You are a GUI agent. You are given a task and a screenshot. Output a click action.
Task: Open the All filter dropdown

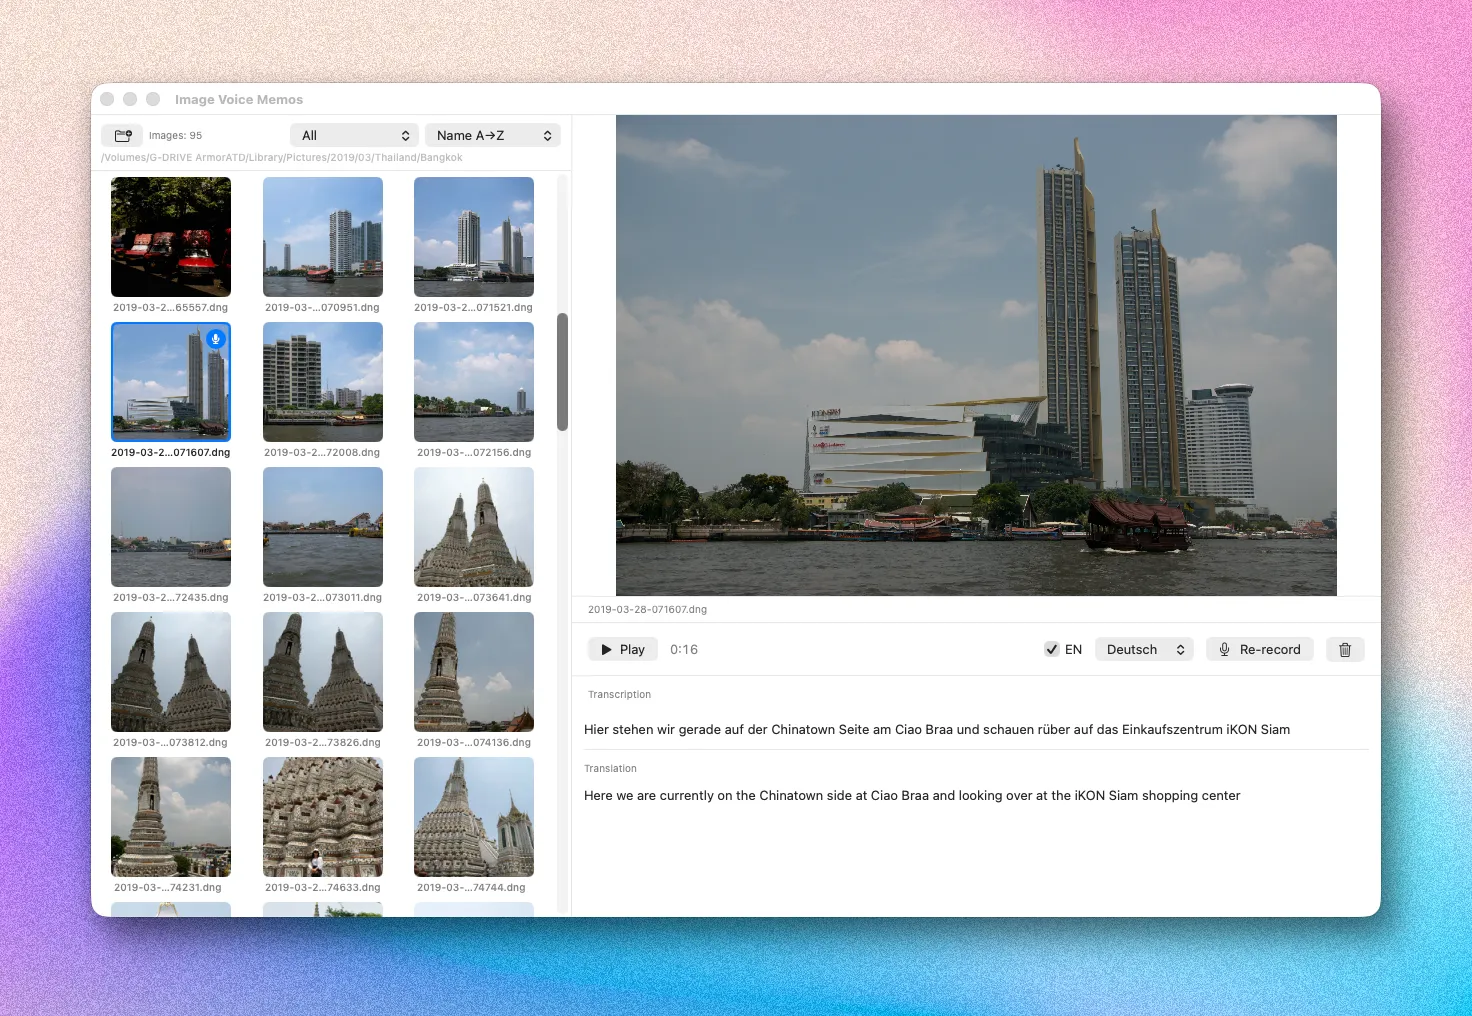pyautogui.click(x=354, y=135)
